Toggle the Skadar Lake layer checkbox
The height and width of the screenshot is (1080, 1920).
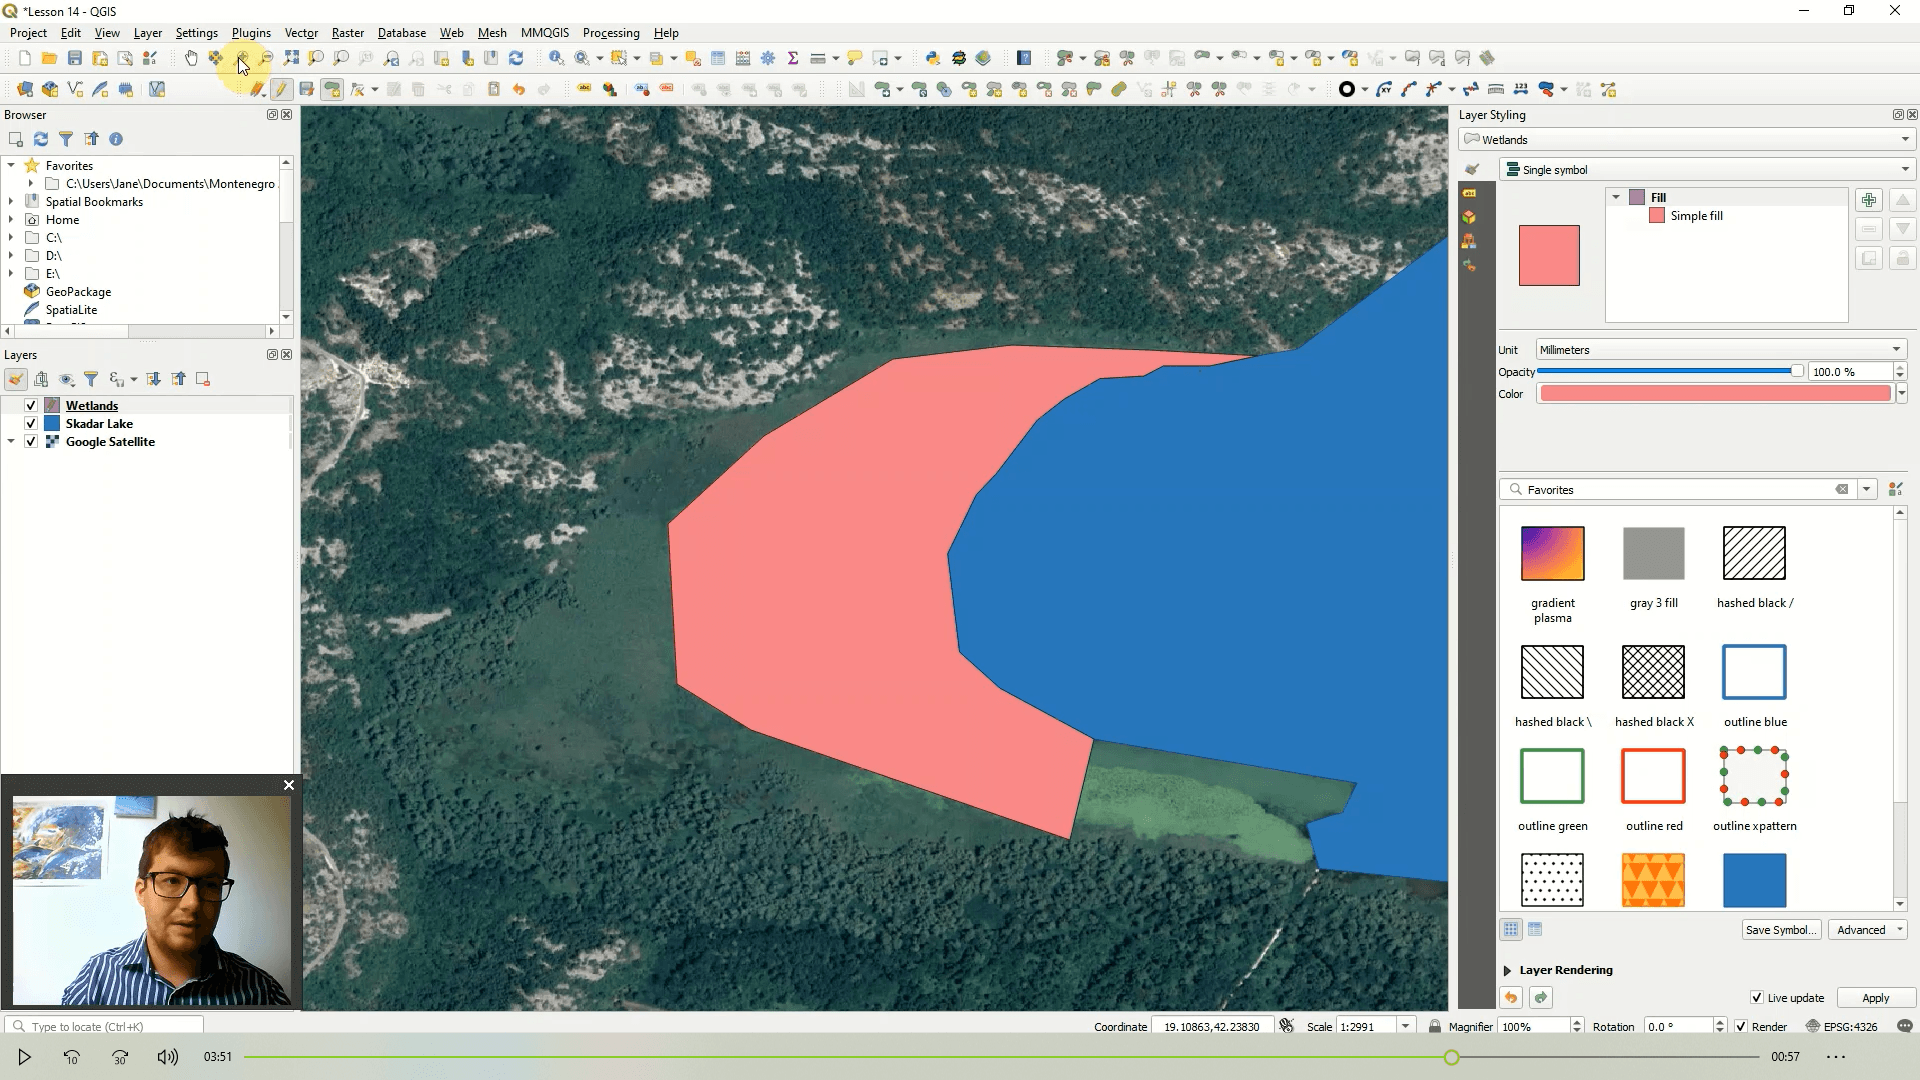(31, 424)
